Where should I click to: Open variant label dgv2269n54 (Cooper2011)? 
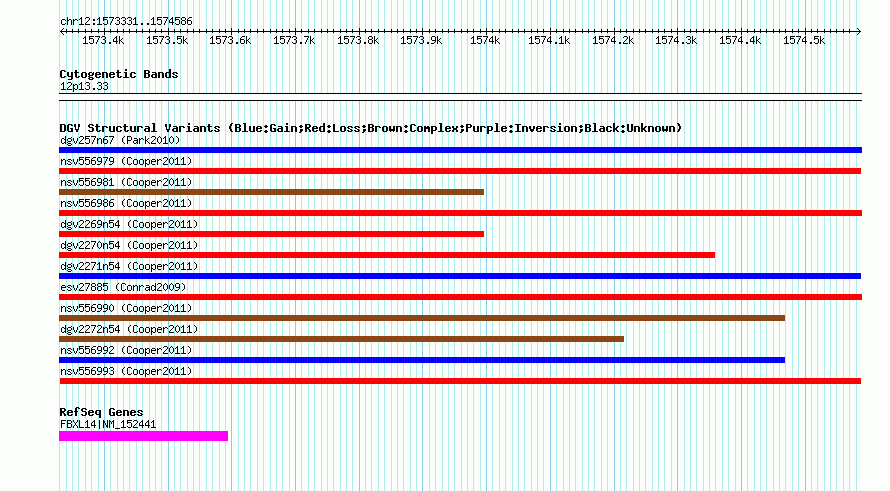click(x=129, y=224)
